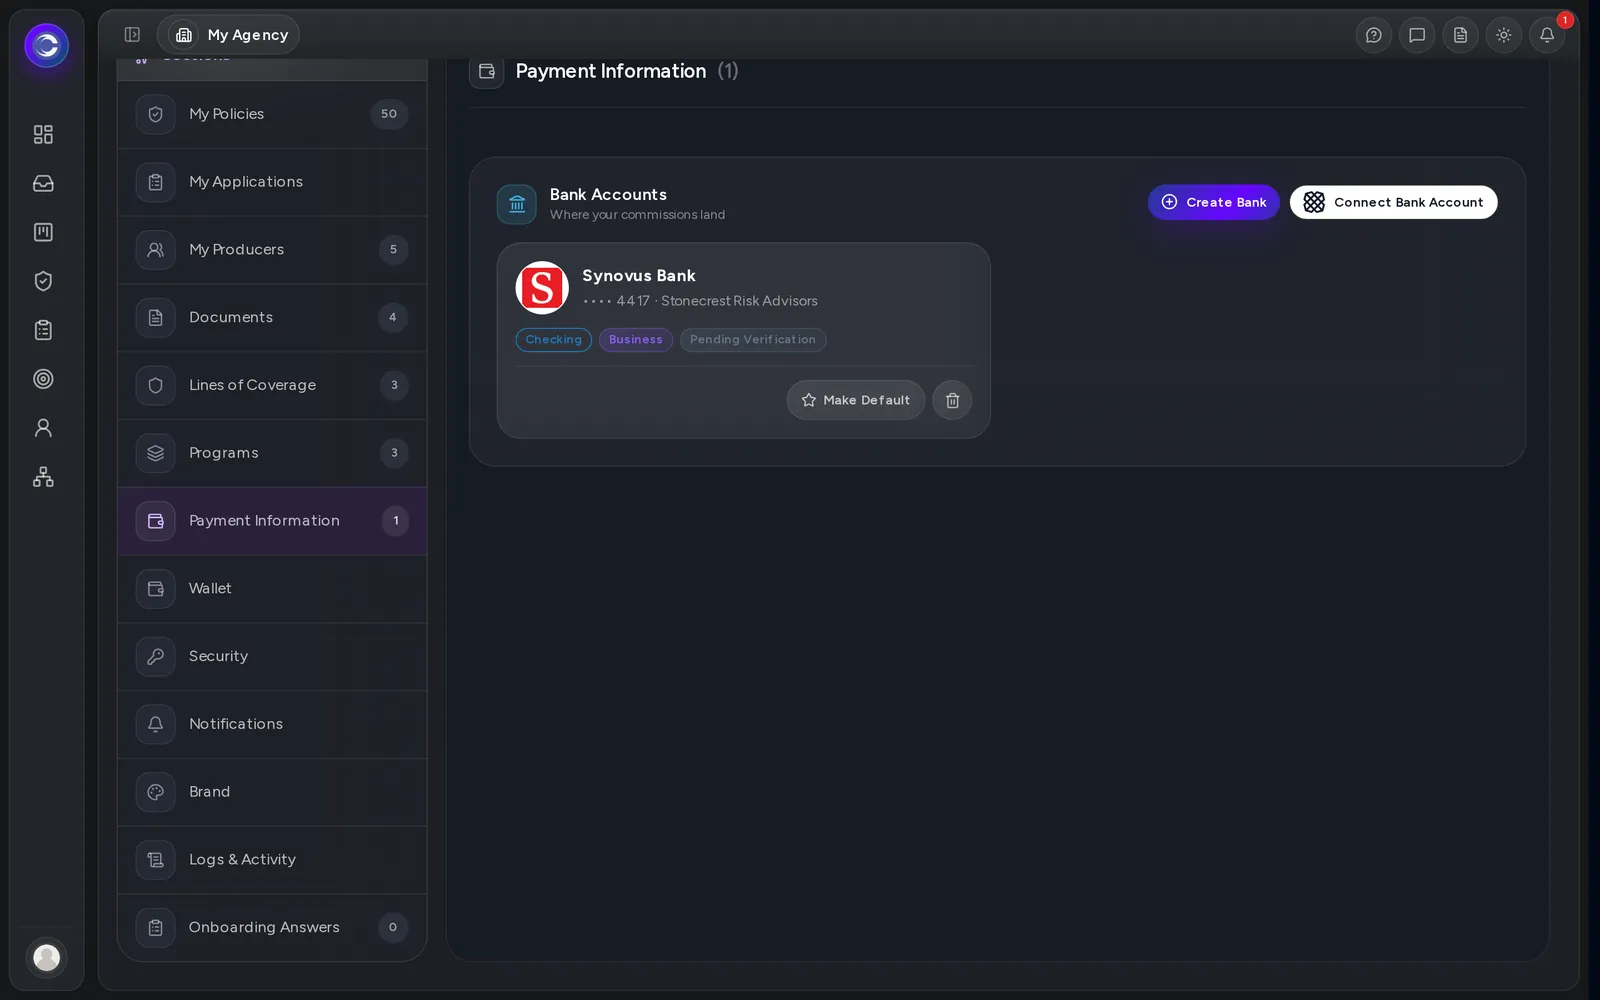1600x1000 pixels.
Task: Toggle the sidebar panel icon
Action: (132, 35)
